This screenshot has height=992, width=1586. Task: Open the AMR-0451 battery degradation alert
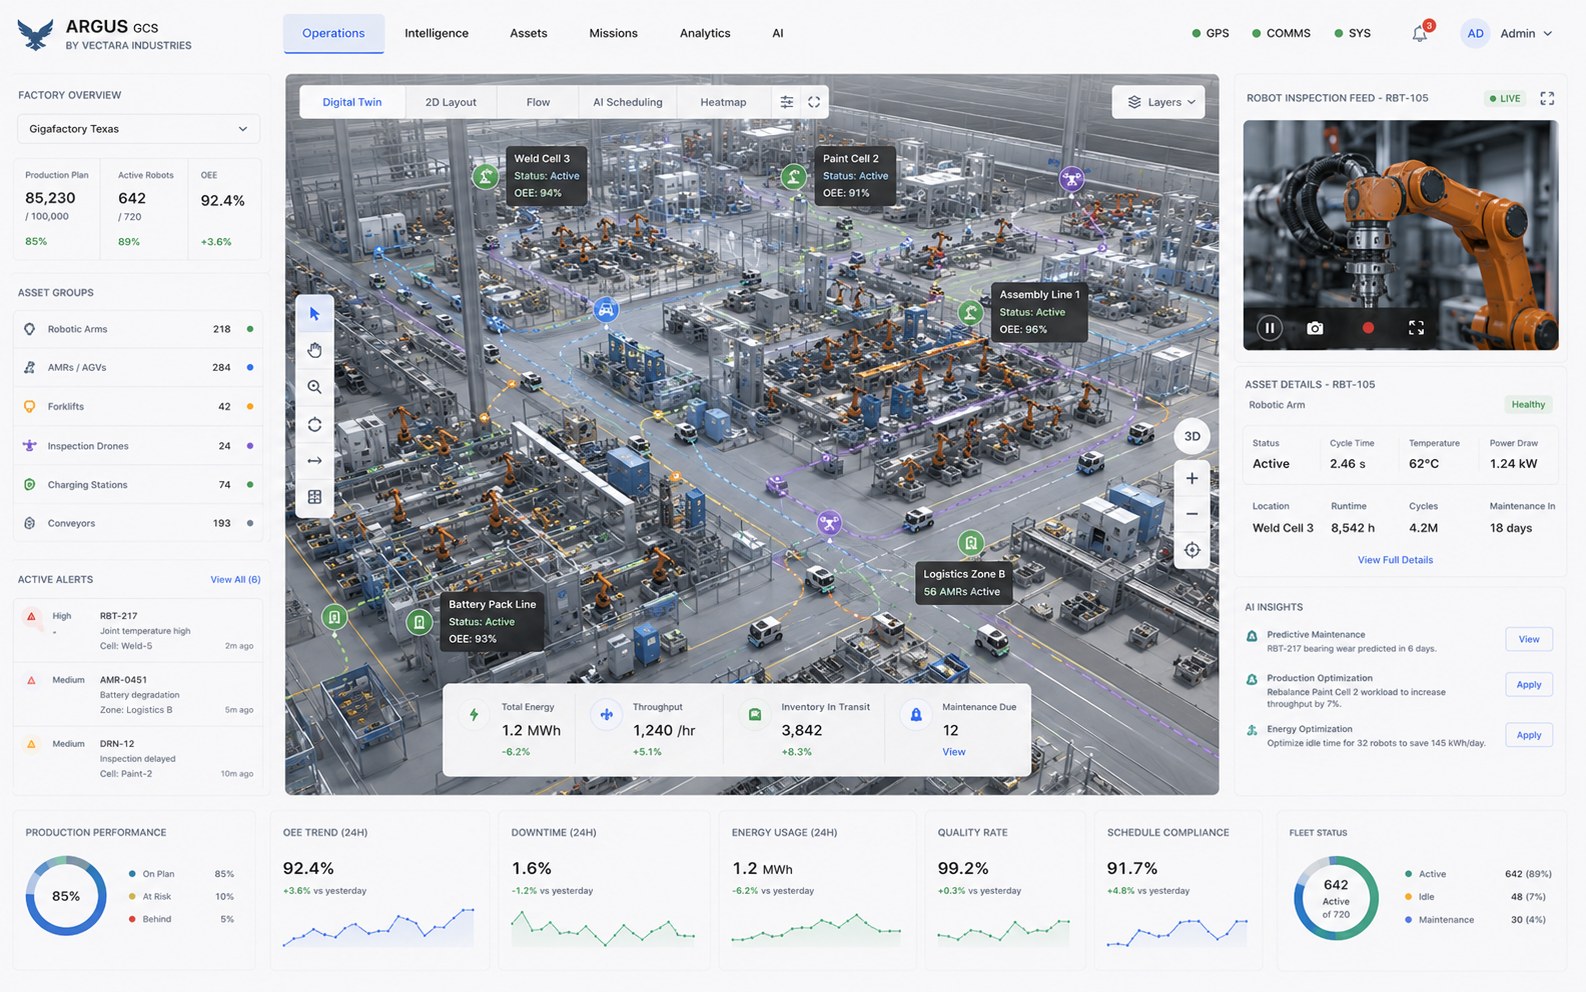click(x=138, y=694)
